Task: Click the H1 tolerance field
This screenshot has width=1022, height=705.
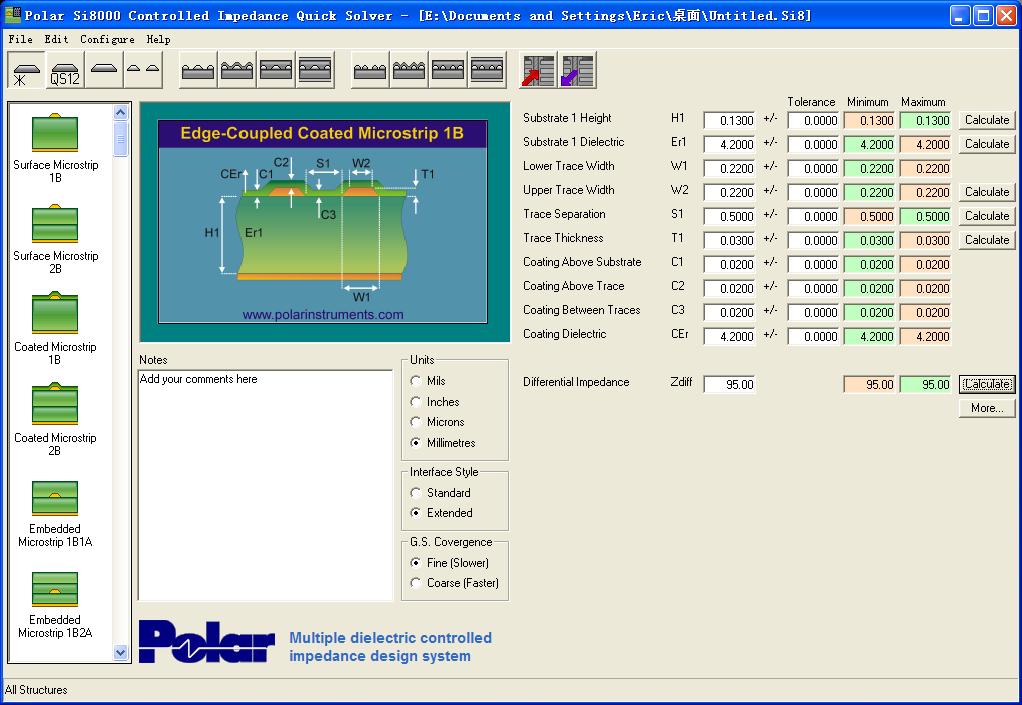Action: [813, 121]
